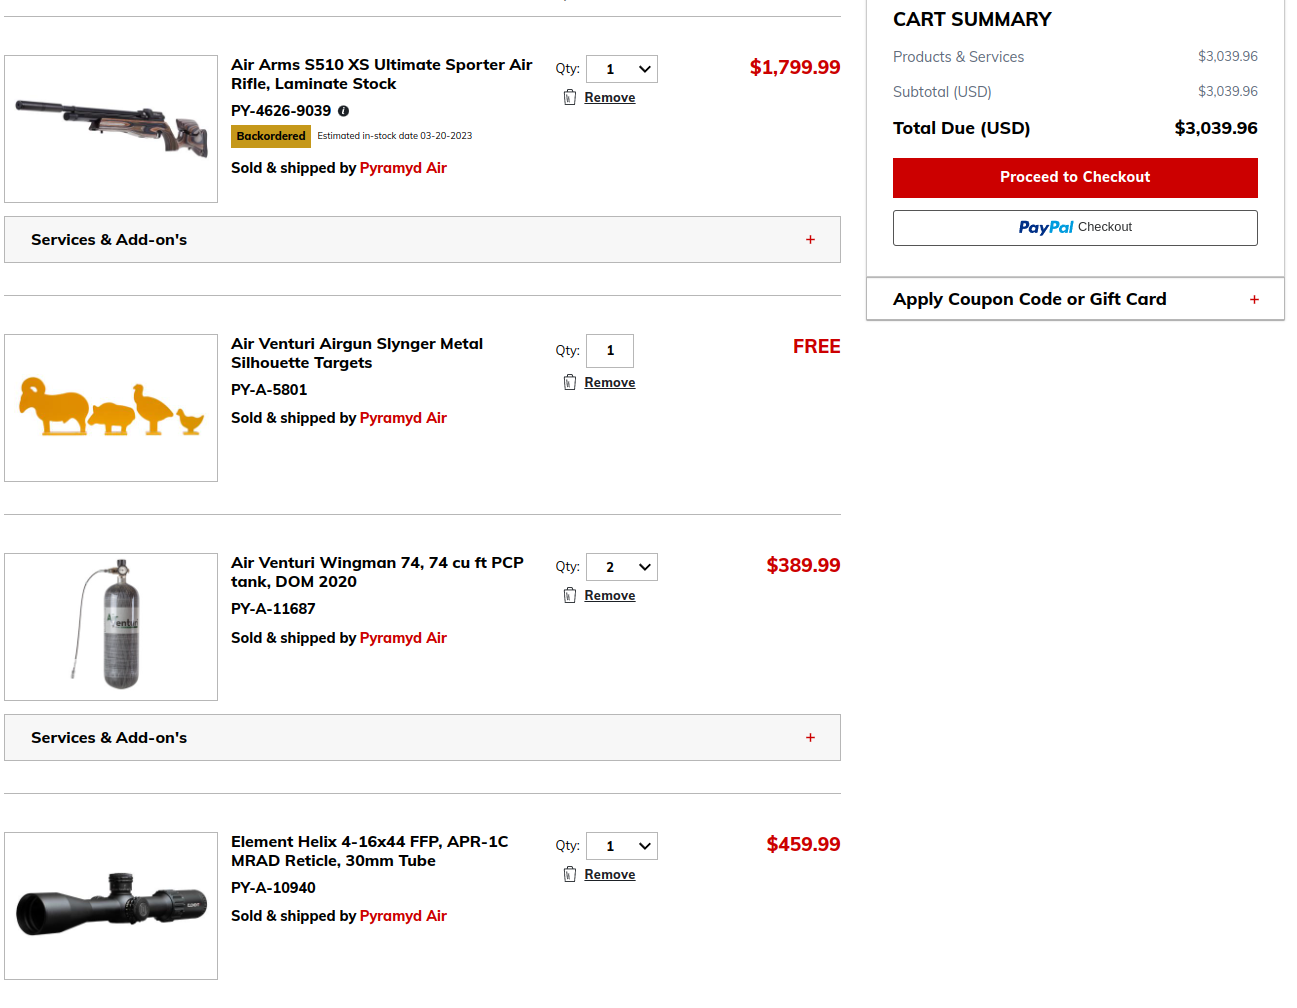Pay with PayPal Checkout button

click(x=1075, y=228)
